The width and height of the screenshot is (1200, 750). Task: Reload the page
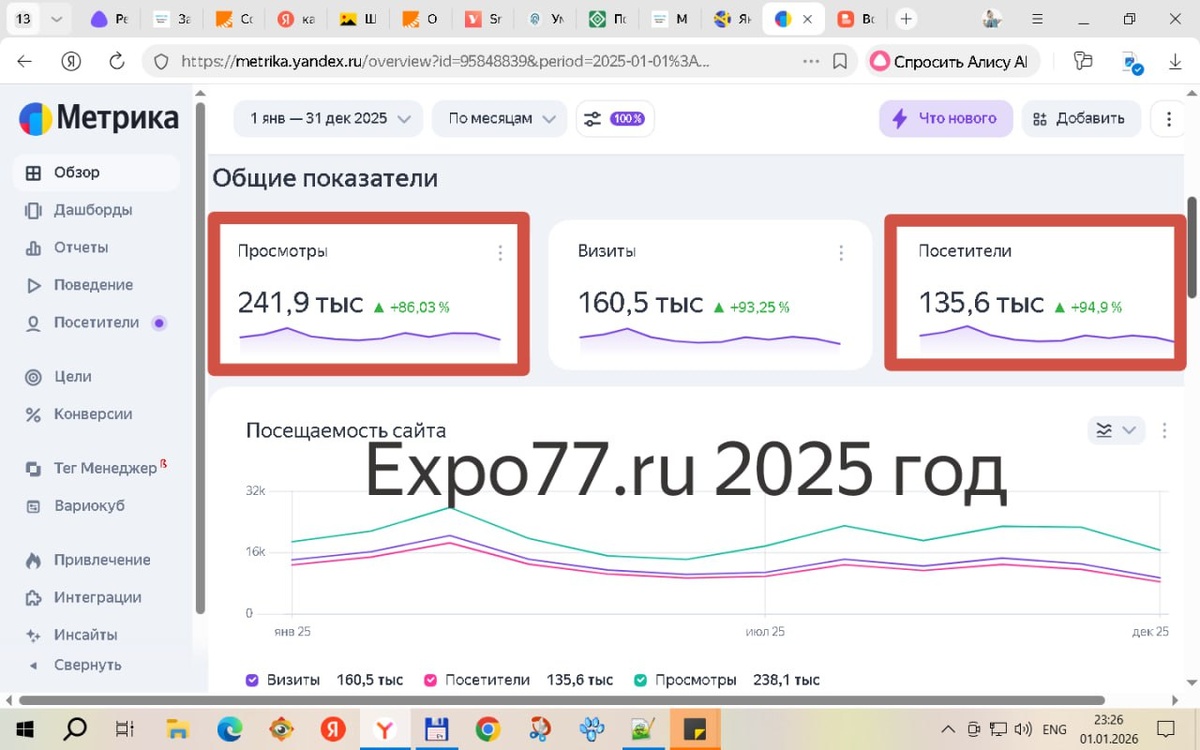pyautogui.click(x=117, y=61)
